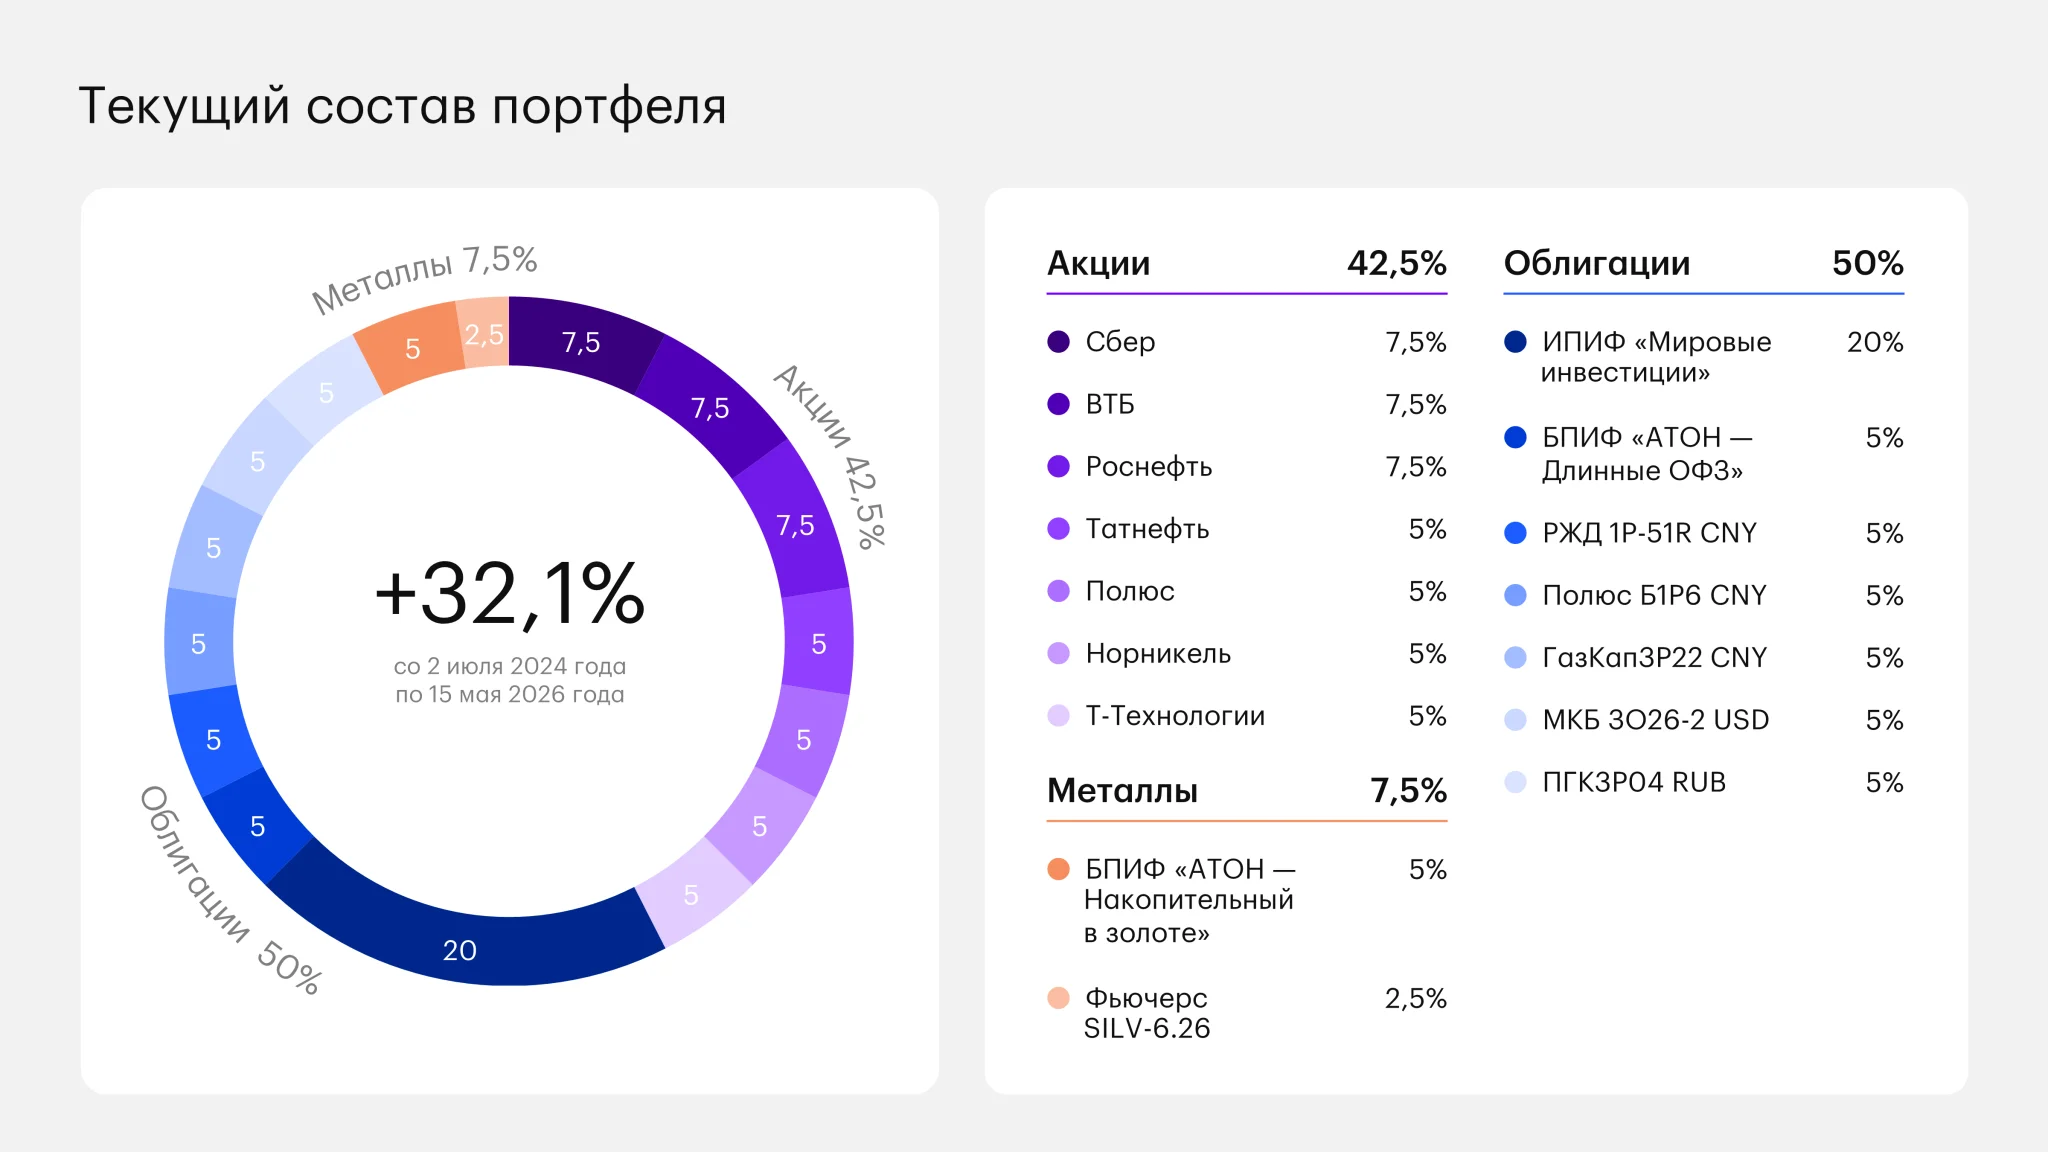Click the curved 'Металлы 7,5%' chart label
Viewport: 2048px width, 1152px height.
point(424,278)
